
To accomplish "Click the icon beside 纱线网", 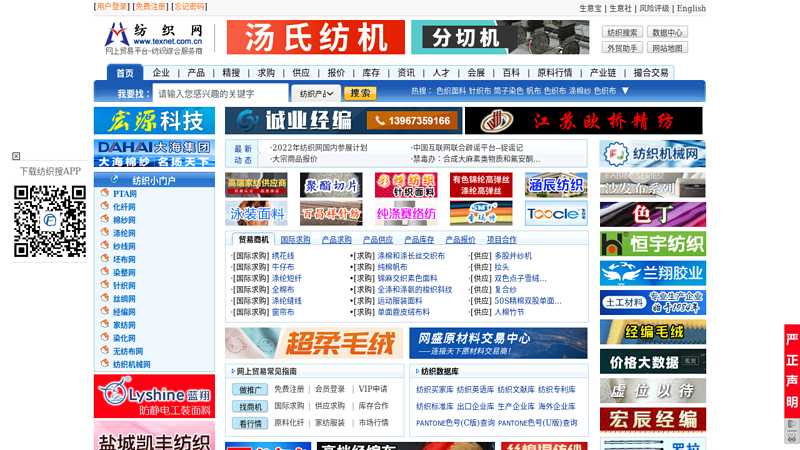I will pos(105,245).
